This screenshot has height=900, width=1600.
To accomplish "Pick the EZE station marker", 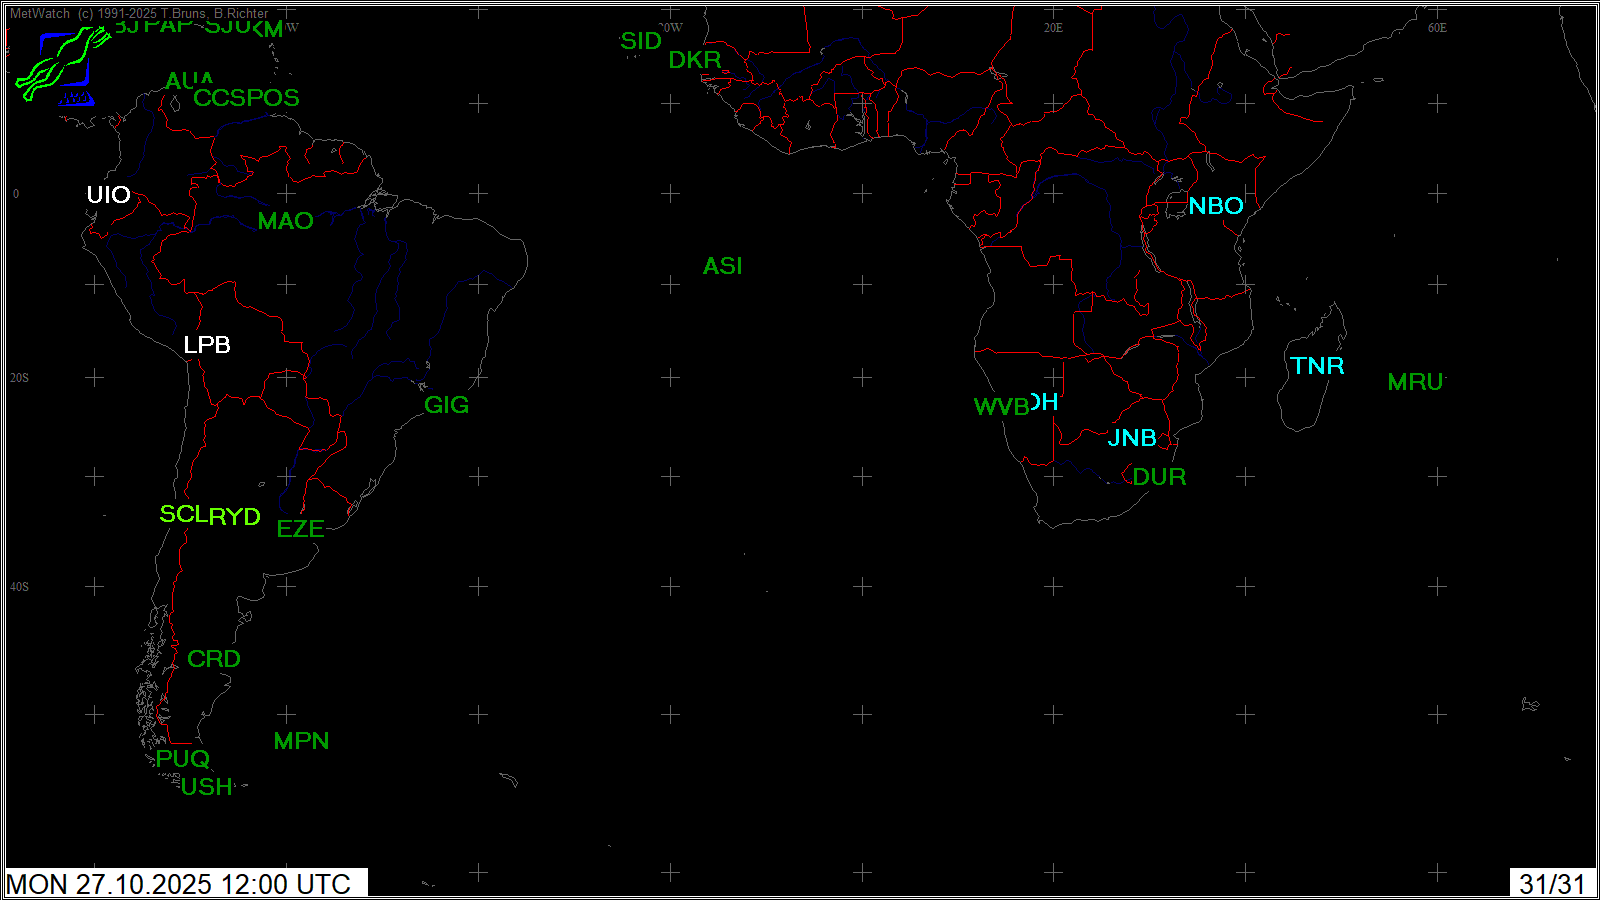I will pos(300,529).
